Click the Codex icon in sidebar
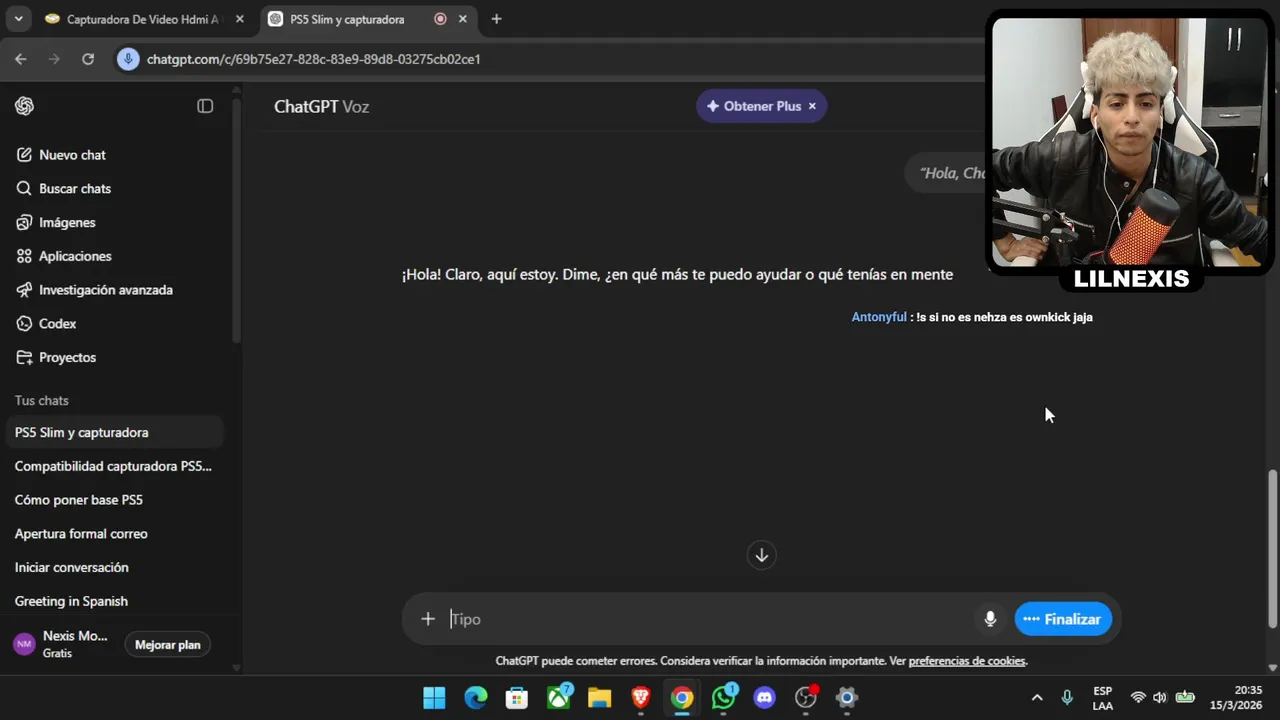 click(x=24, y=324)
